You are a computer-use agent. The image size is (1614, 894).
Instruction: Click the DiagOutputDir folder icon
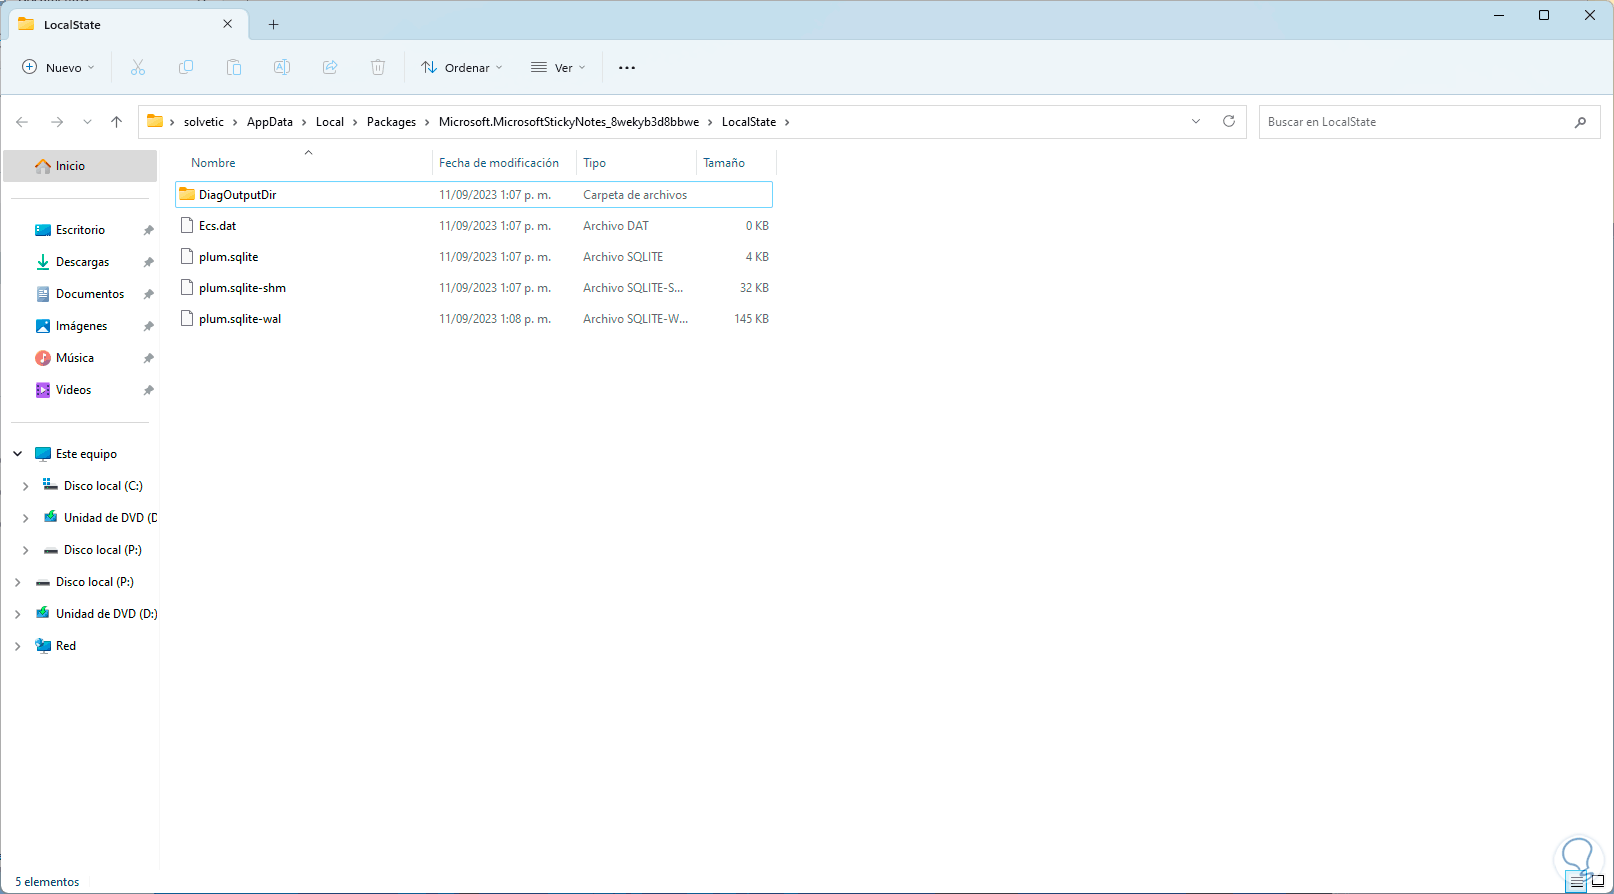click(187, 194)
